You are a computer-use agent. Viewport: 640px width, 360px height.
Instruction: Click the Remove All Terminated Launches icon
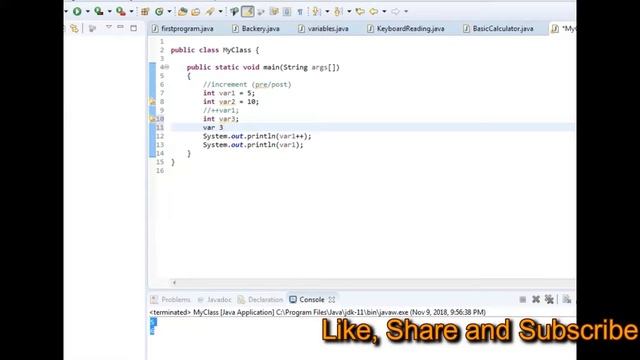tap(549, 300)
